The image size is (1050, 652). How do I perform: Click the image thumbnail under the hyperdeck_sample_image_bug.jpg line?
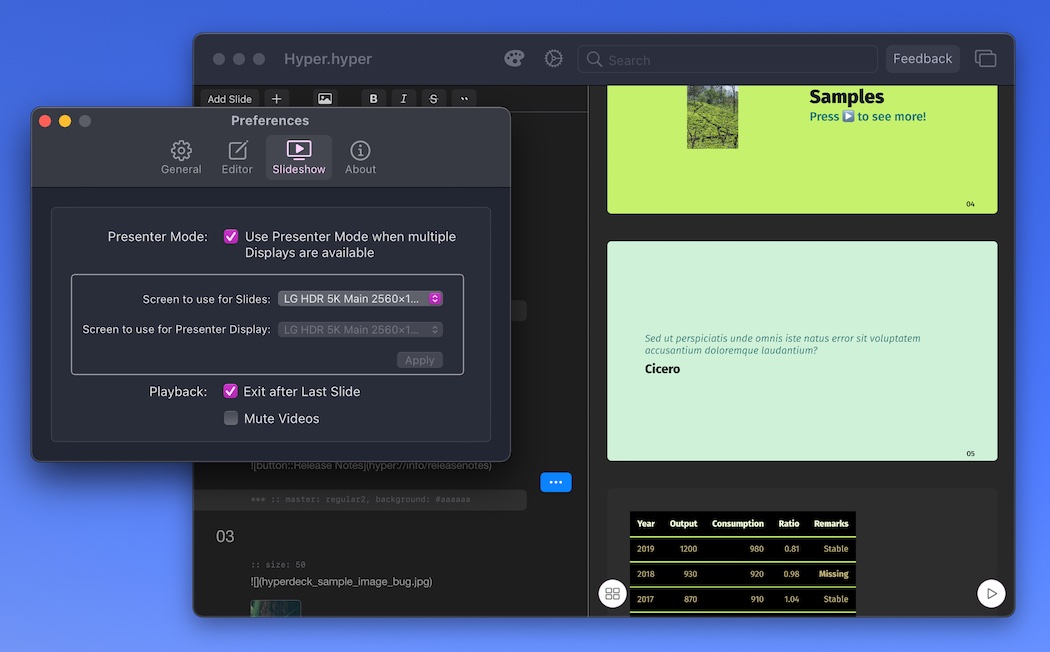(x=276, y=608)
